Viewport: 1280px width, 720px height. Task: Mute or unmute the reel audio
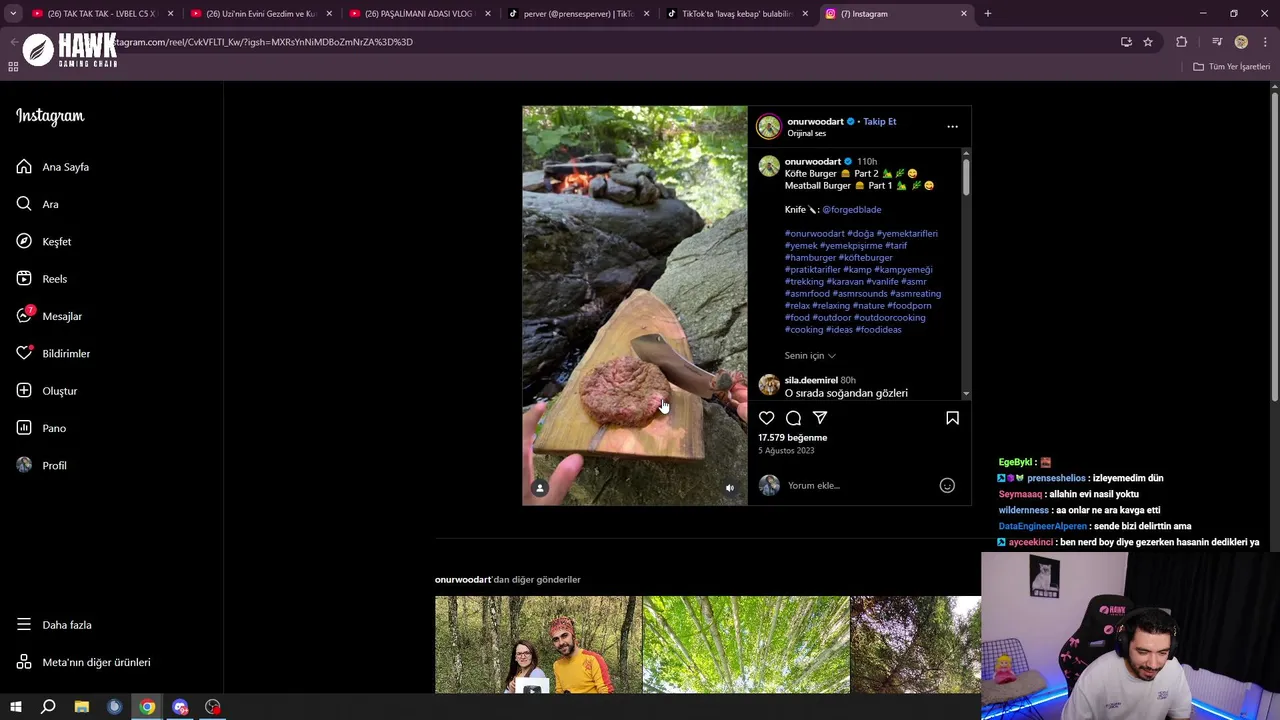click(730, 488)
